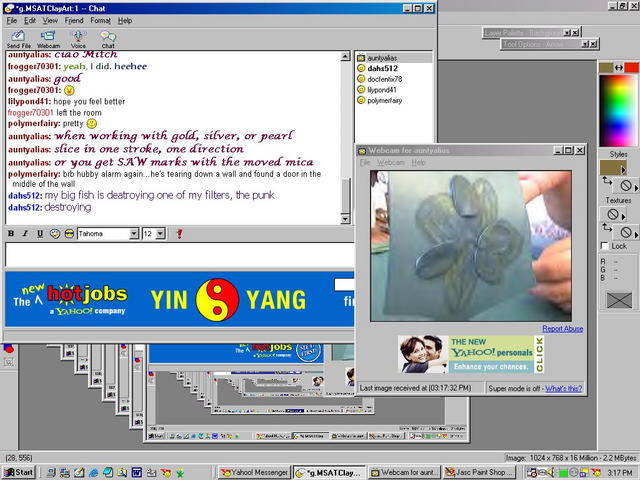Toggle underline text formatting
This screenshot has height=480, width=640.
(x=40, y=233)
